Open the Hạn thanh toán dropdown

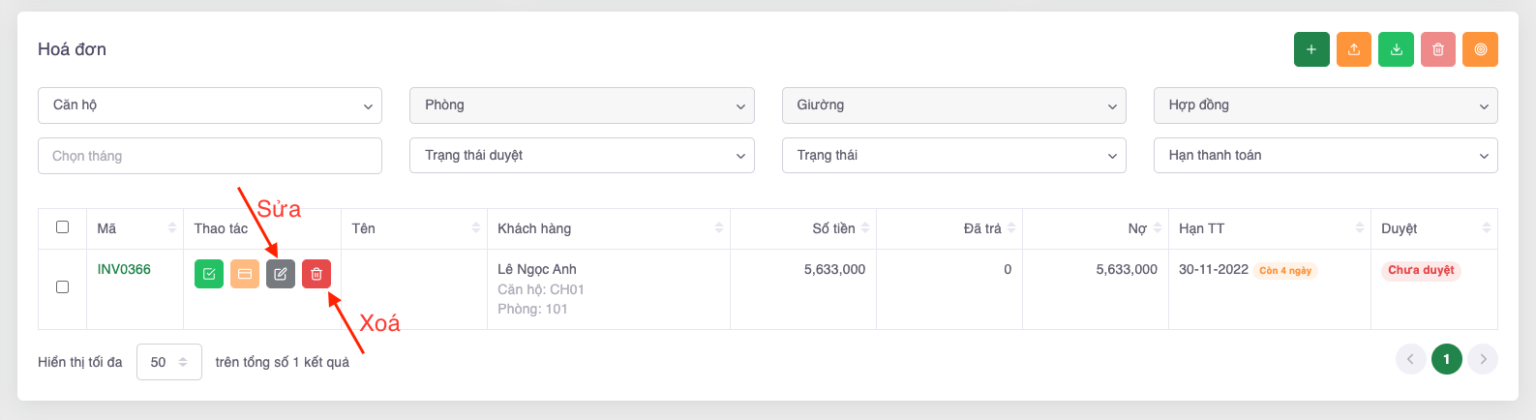tap(1326, 155)
